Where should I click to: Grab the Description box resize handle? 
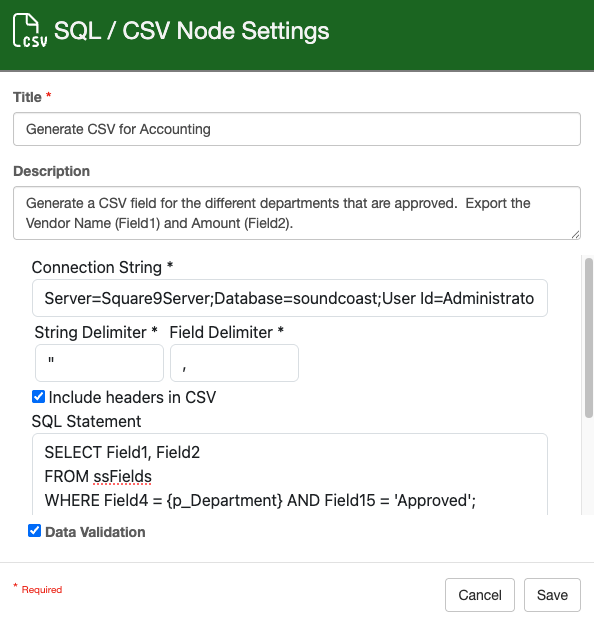(x=575, y=235)
